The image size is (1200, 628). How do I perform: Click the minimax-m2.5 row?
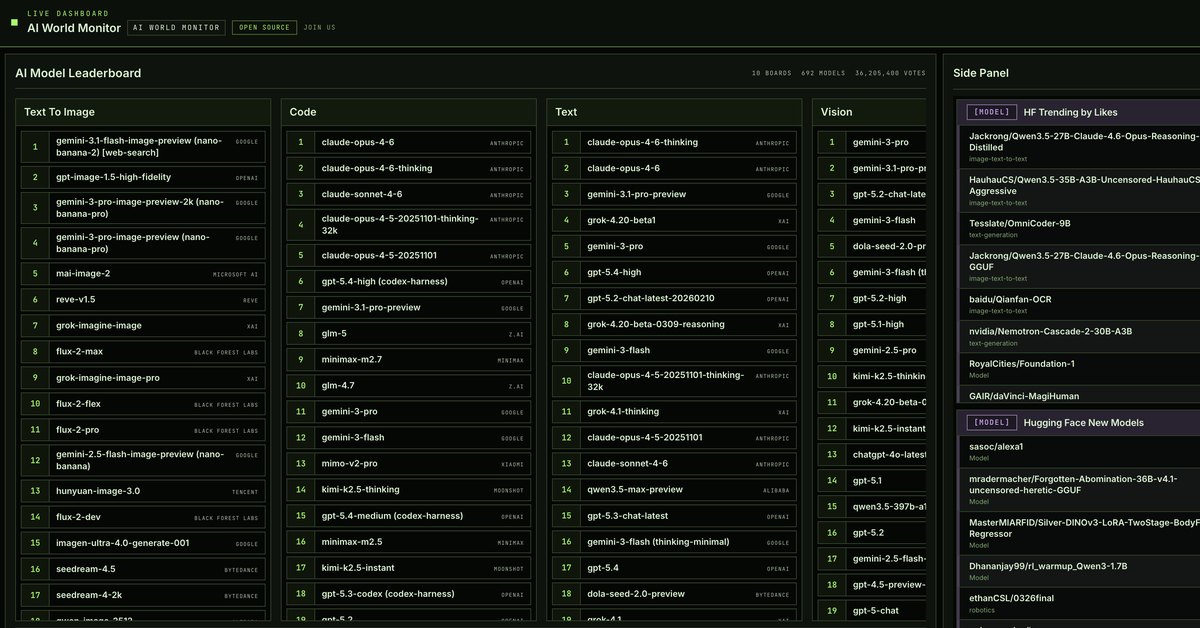(409, 542)
